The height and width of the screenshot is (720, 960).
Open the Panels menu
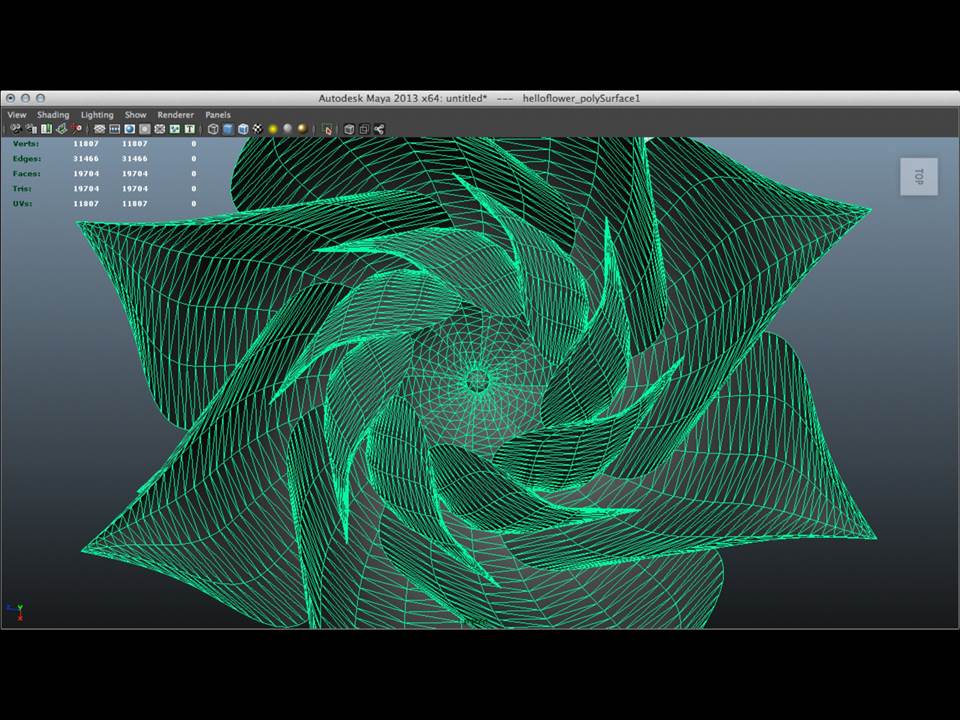[x=218, y=114]
